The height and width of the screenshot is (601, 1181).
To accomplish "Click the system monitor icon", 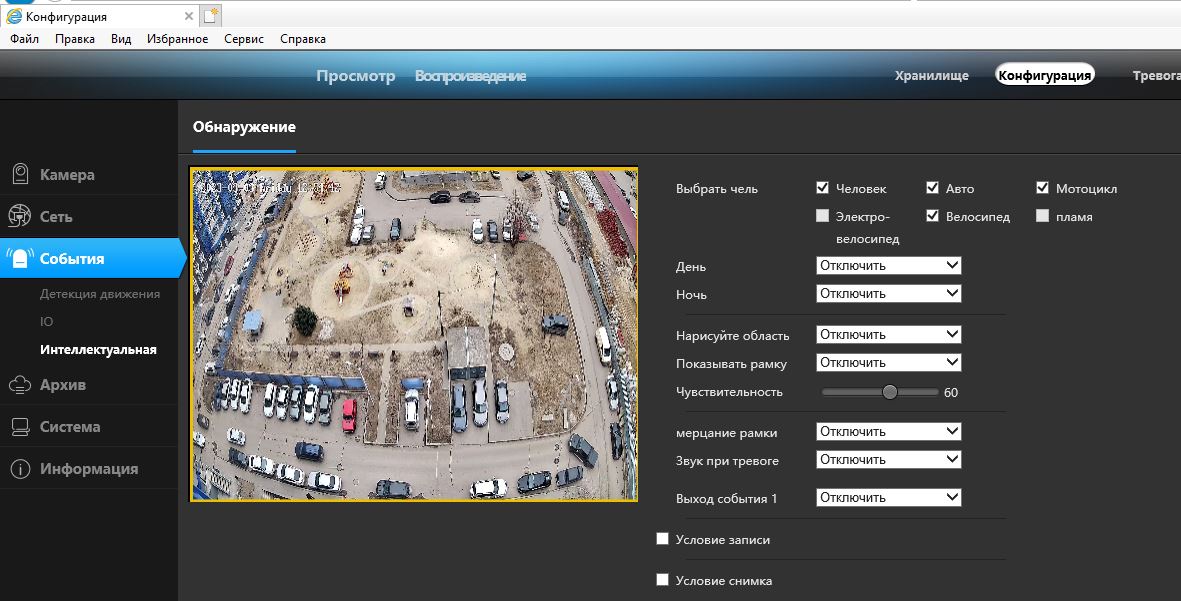I will tap(19, 427).
